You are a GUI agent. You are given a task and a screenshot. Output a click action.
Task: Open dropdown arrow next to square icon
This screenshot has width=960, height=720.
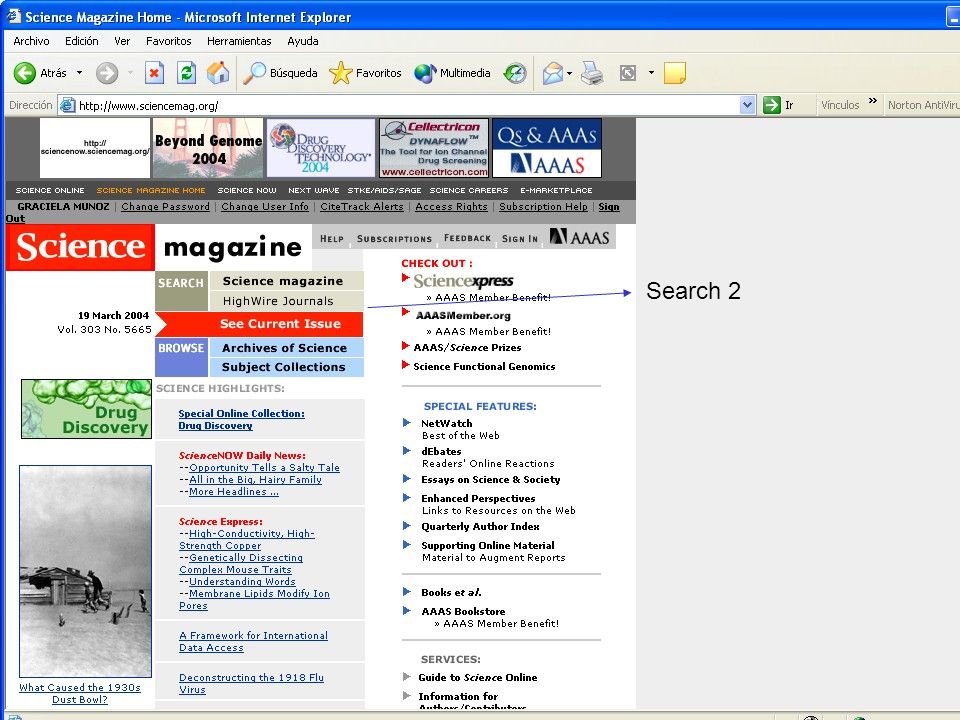pos(651,73)
